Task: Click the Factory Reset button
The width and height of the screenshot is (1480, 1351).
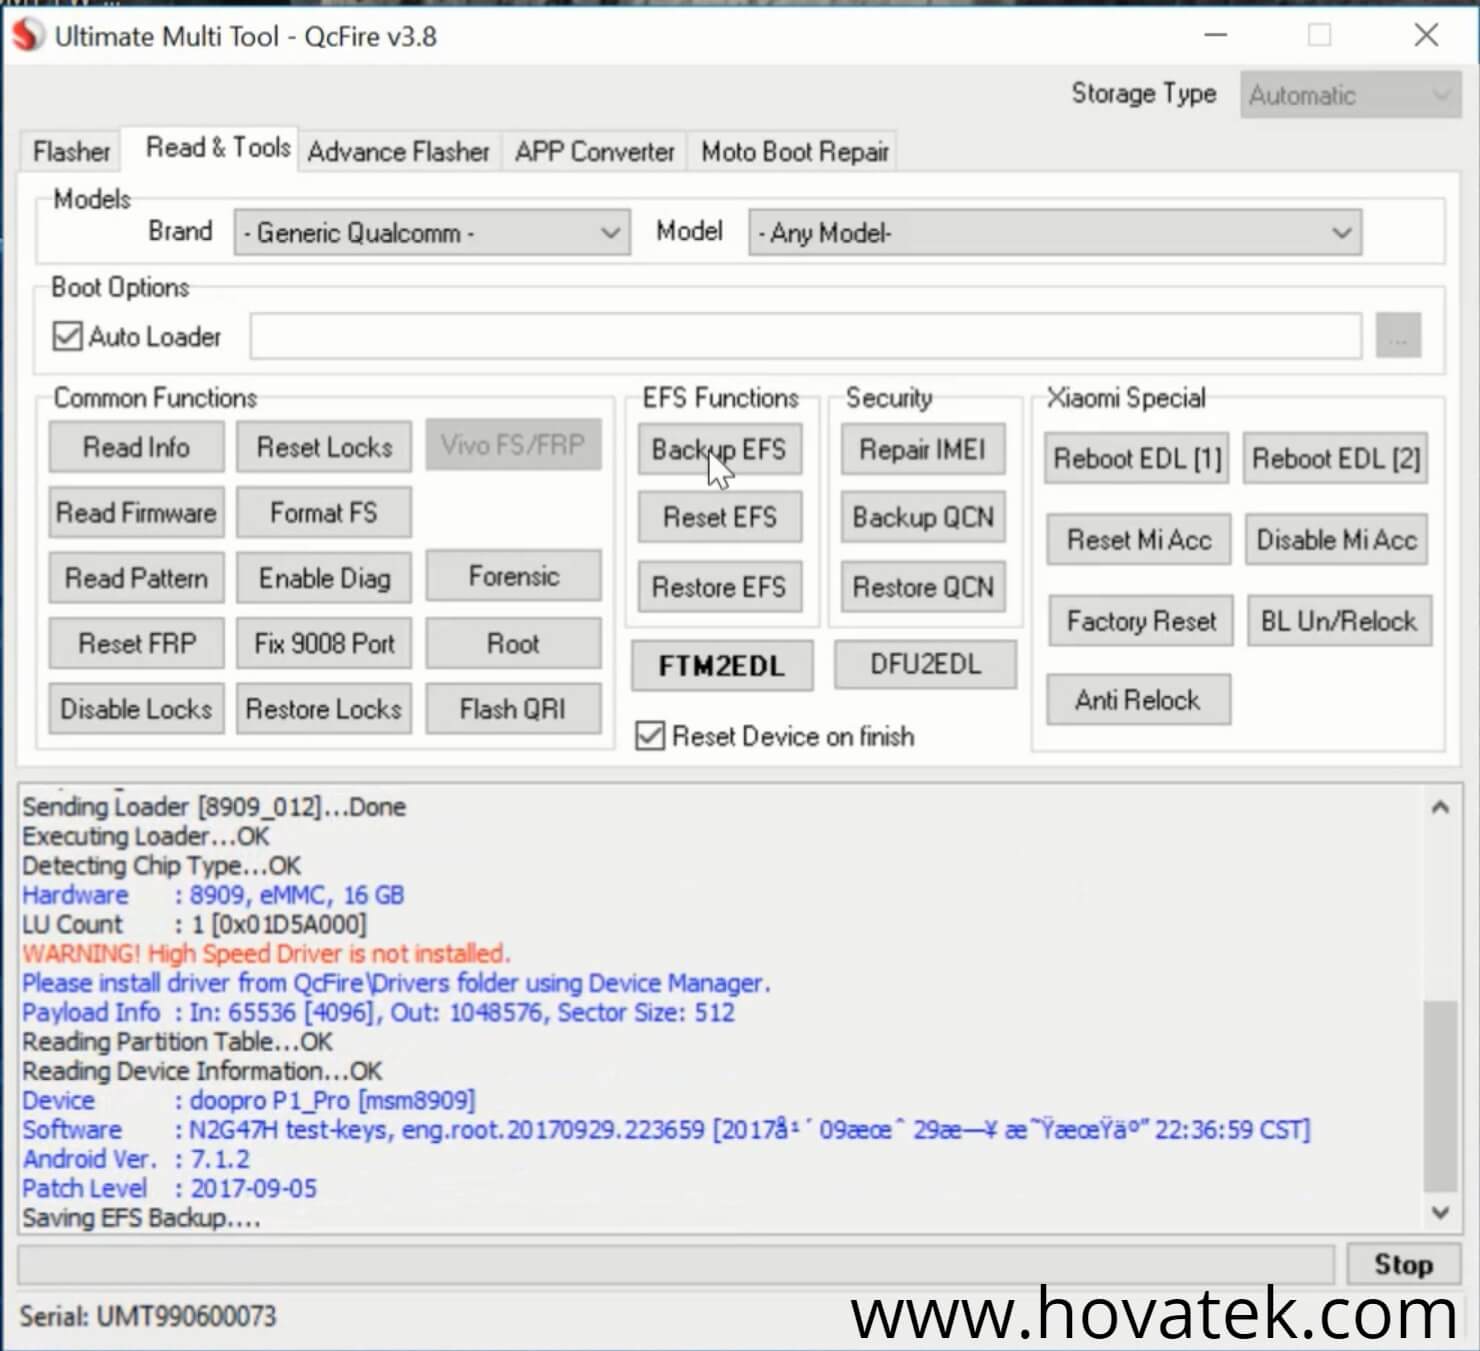Action: [1141, 621]
